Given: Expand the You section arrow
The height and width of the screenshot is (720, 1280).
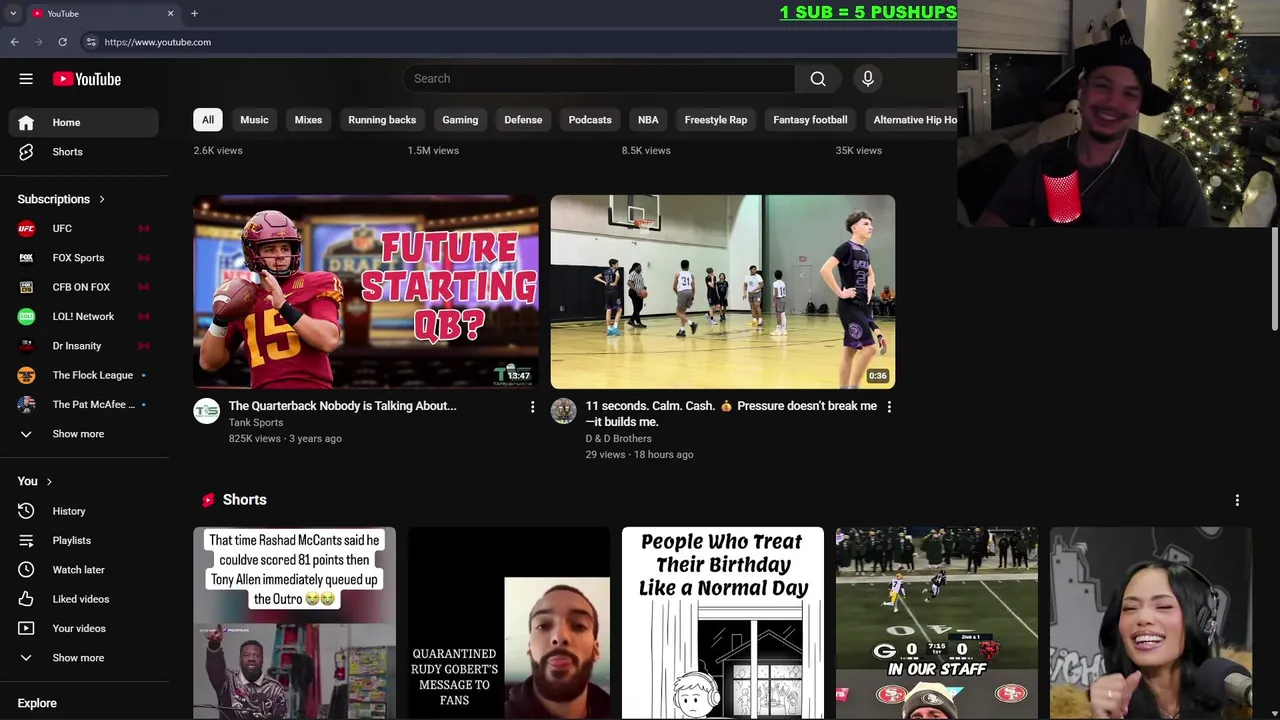Looking at the screenshot, I should (x=49, y=481).
